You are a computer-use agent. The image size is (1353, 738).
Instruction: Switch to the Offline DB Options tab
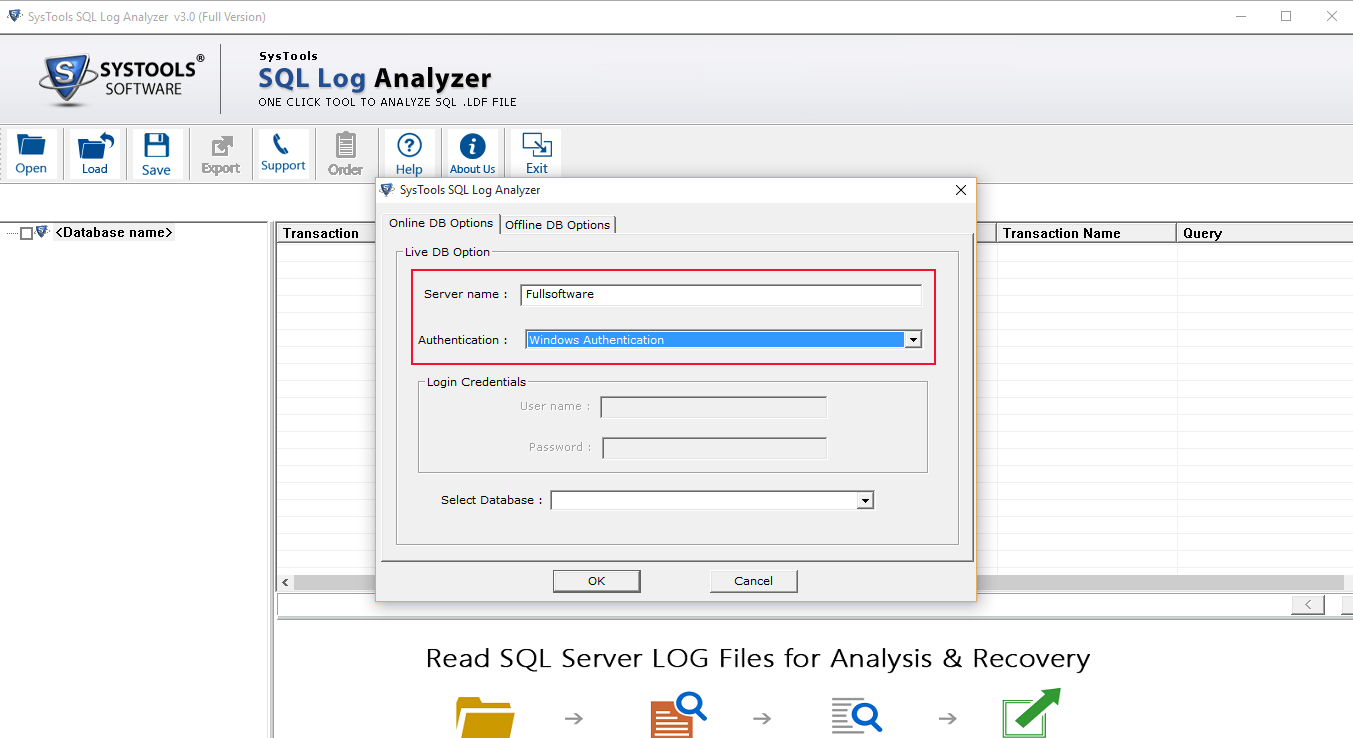click(x=557, y=225)
